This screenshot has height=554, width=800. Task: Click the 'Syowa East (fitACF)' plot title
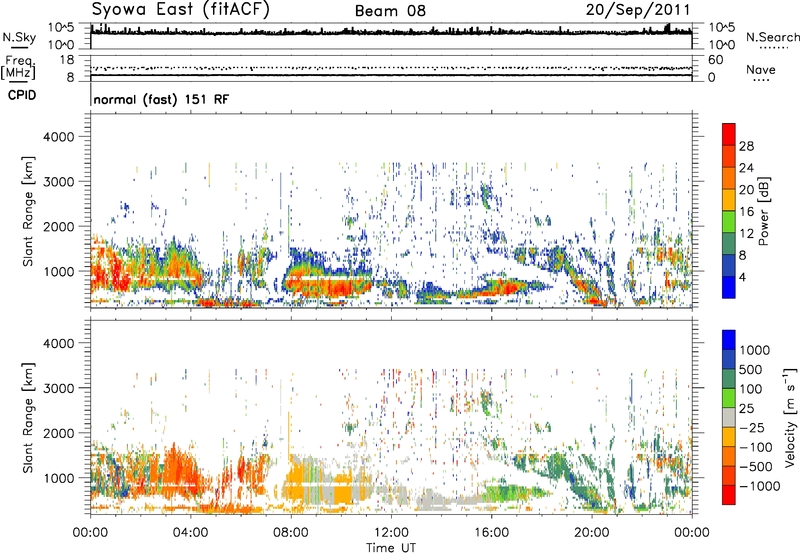tap(180, 10)
